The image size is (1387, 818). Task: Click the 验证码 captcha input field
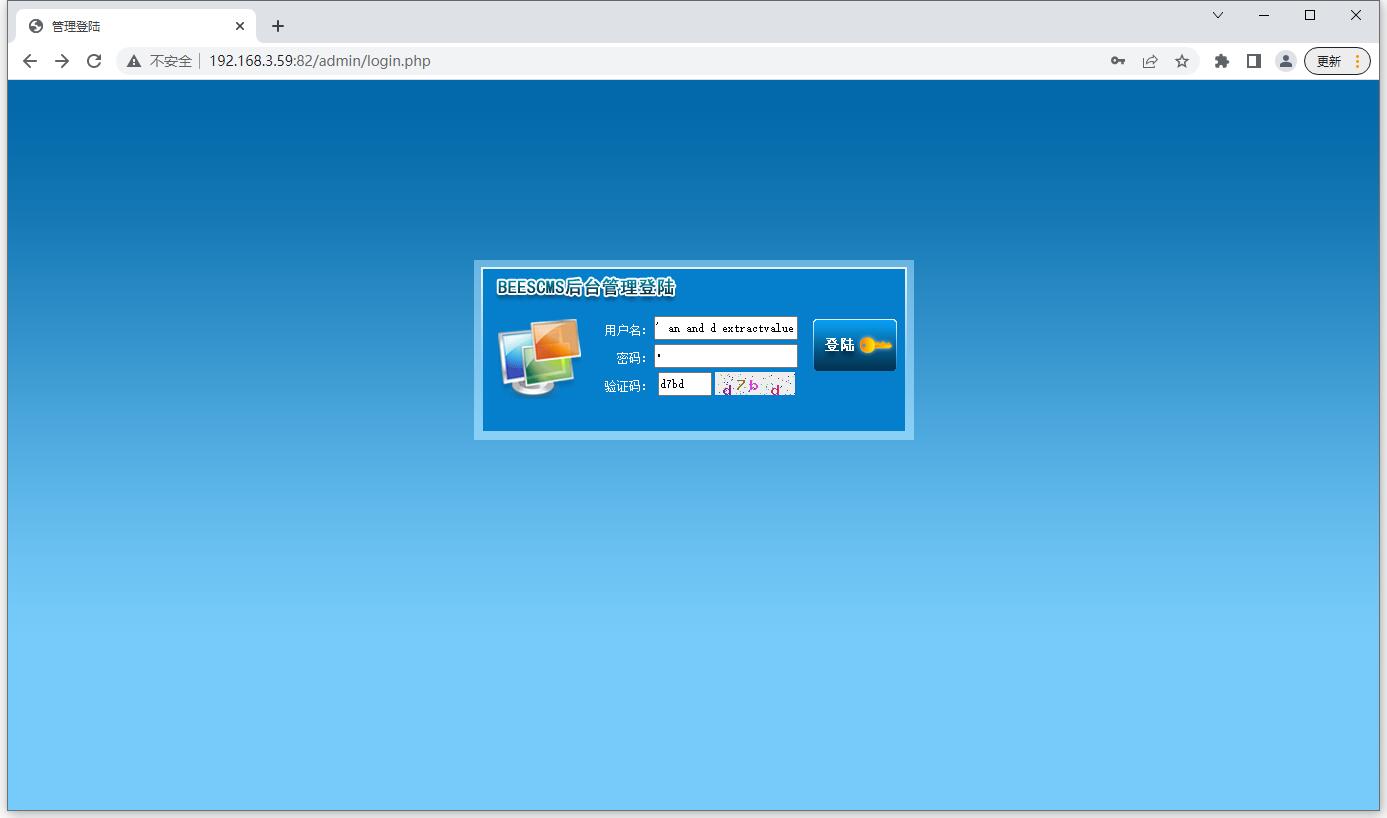[x=685, y=384]
